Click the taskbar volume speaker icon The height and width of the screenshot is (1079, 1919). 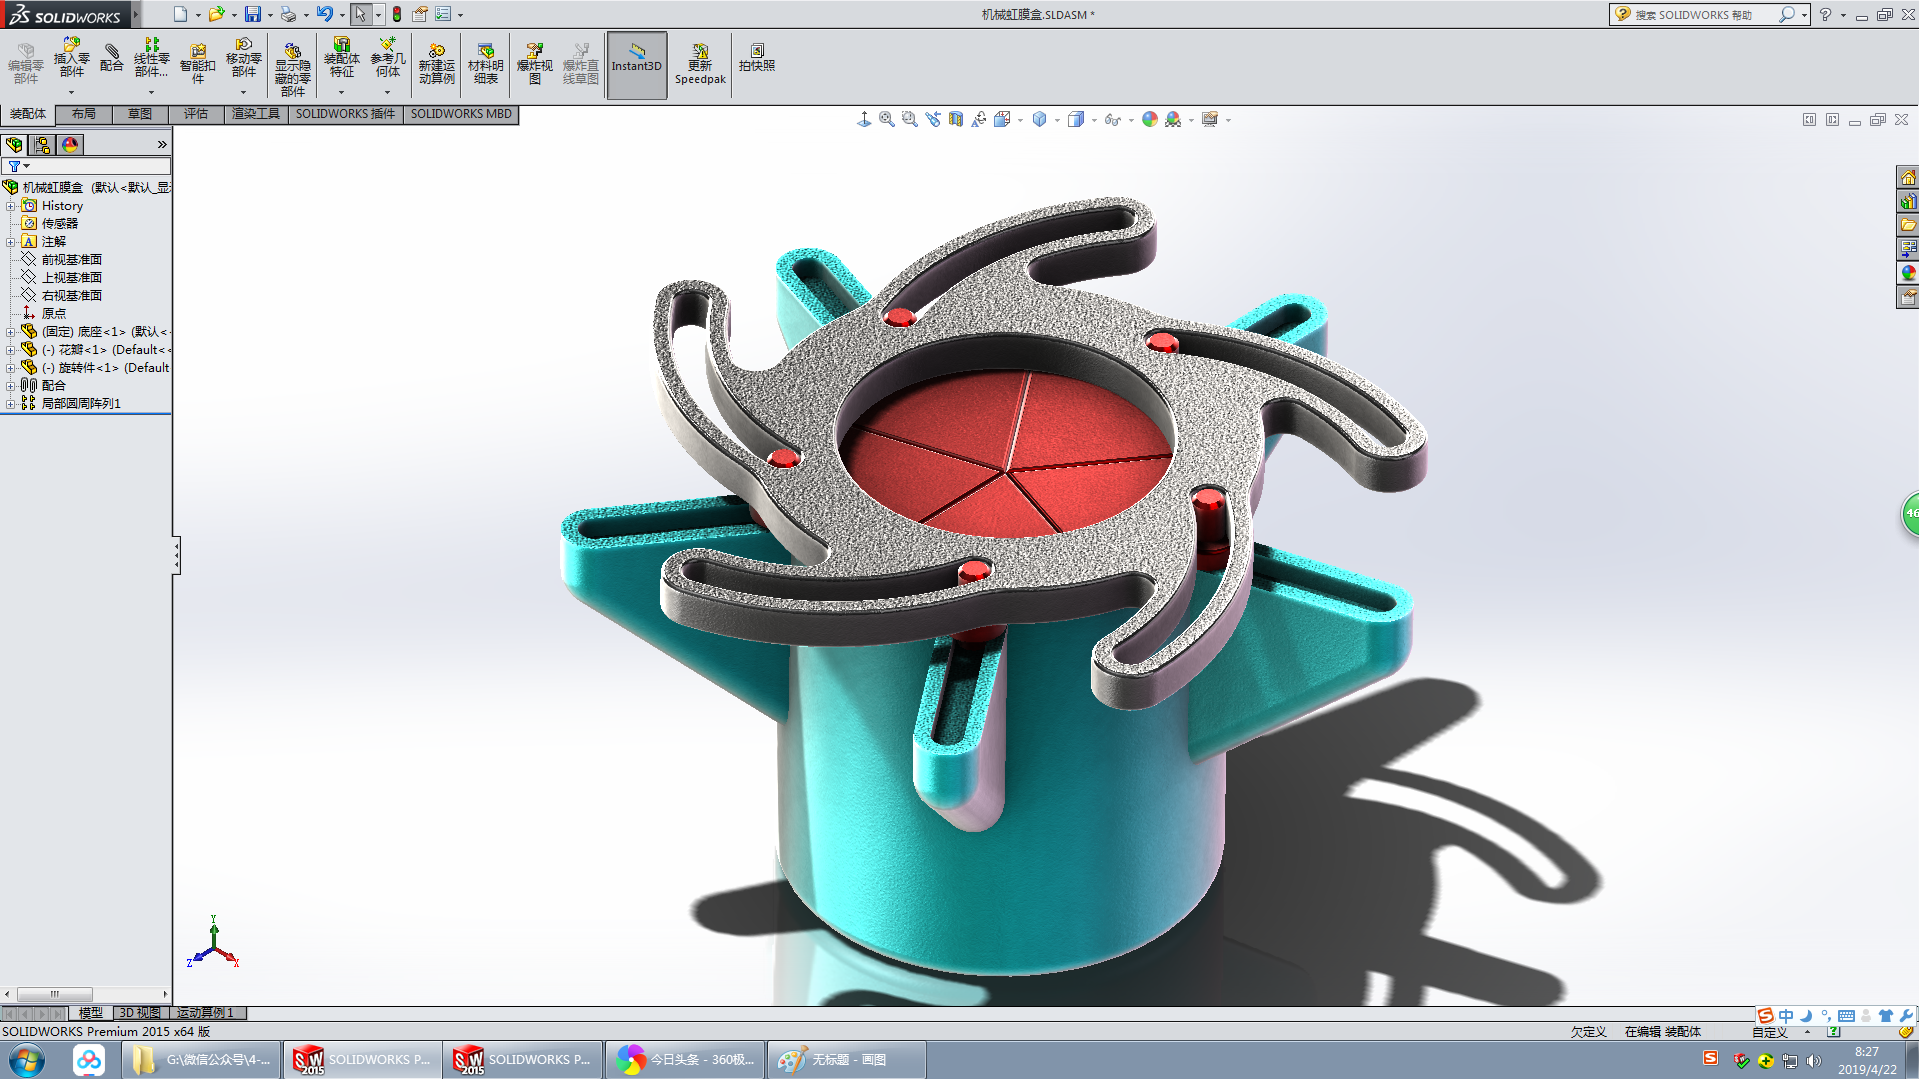[1814, 1061]
